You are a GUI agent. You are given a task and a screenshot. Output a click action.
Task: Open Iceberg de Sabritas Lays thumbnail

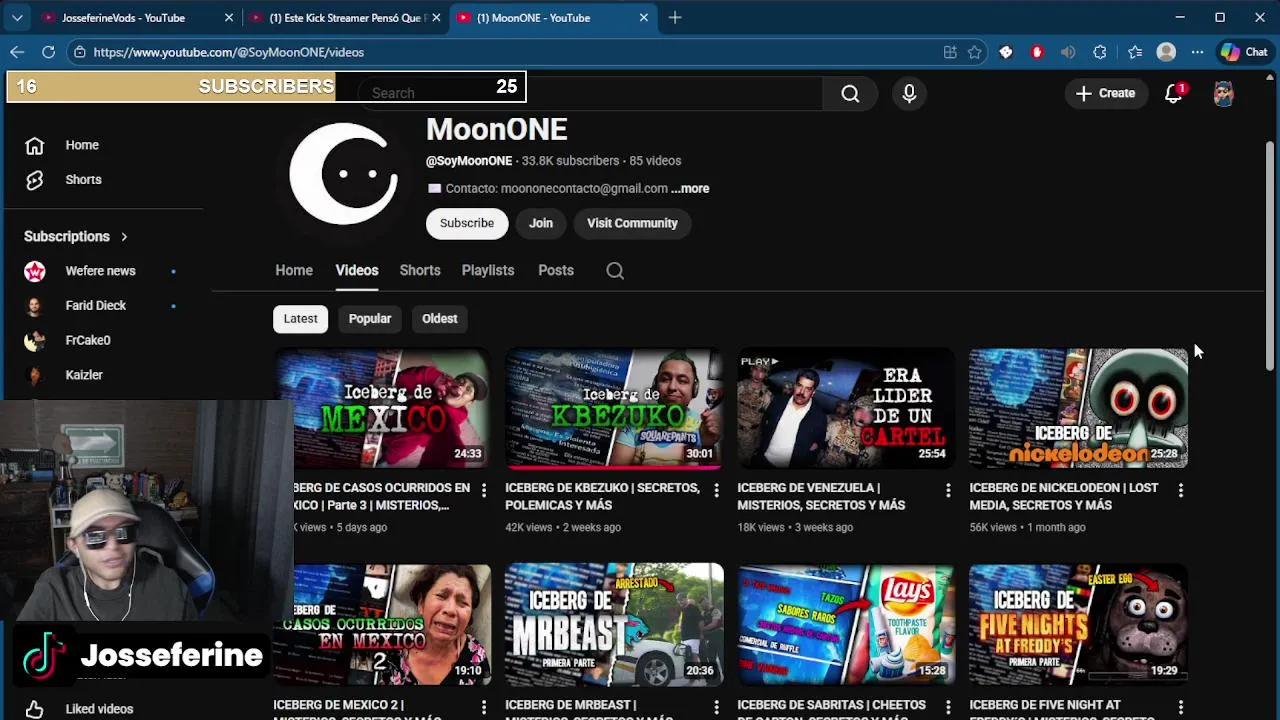pos(846,624)
